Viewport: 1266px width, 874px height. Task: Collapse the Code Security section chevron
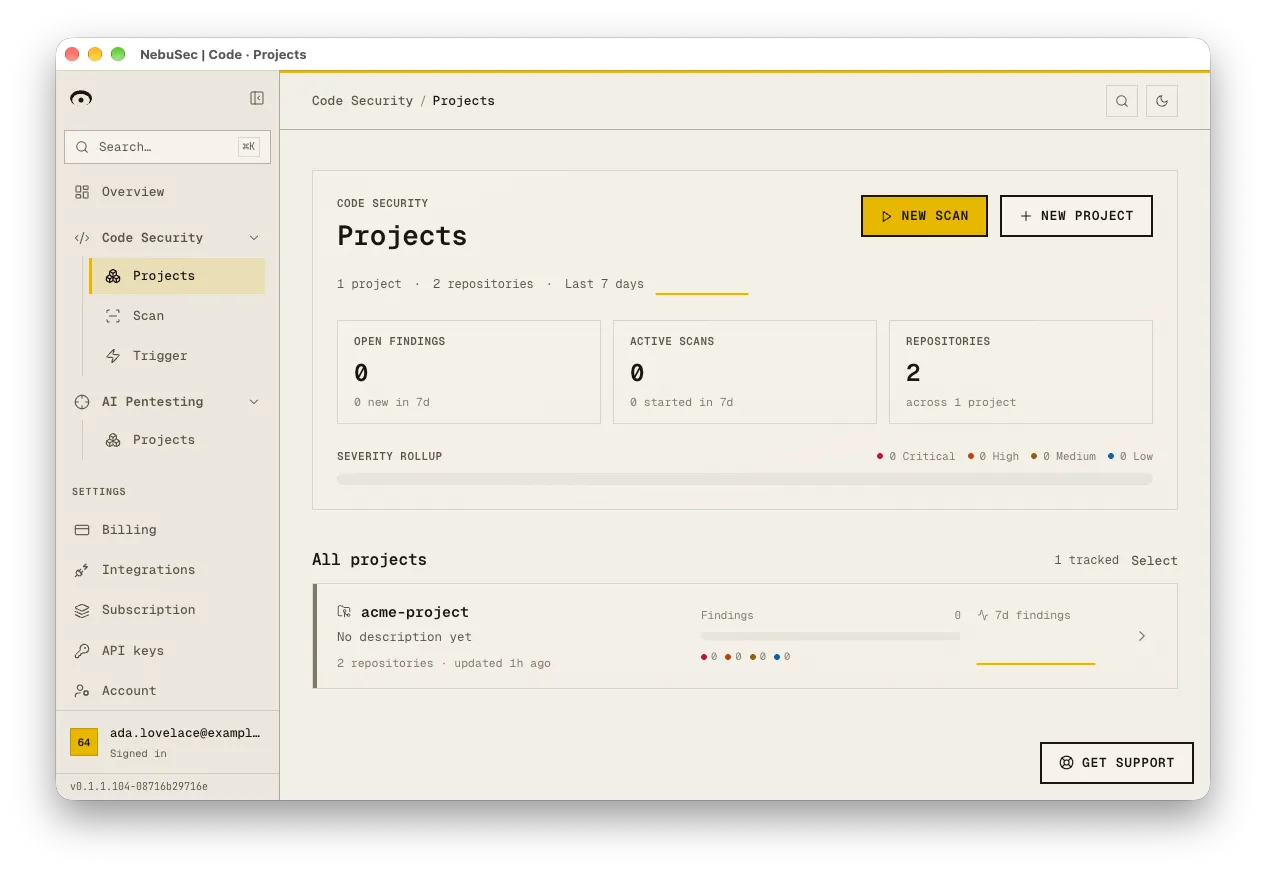pyautogui.click(x=254, y=238)
